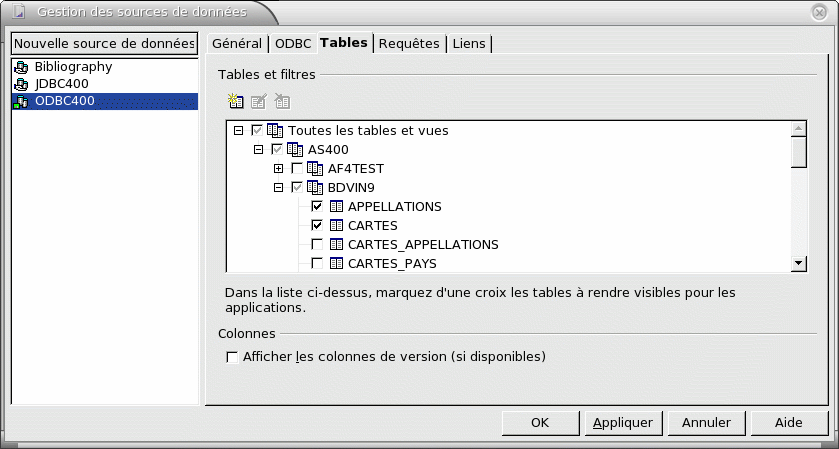
Task: Collapse the AS400 tree node
Action: click(x=258, y=150)
